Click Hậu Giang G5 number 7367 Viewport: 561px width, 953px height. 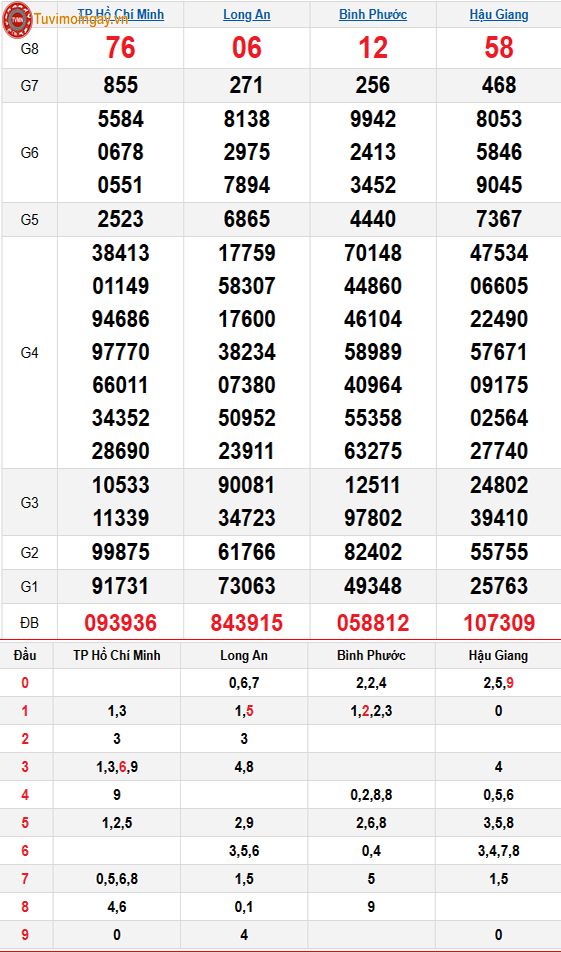point(498,219)
